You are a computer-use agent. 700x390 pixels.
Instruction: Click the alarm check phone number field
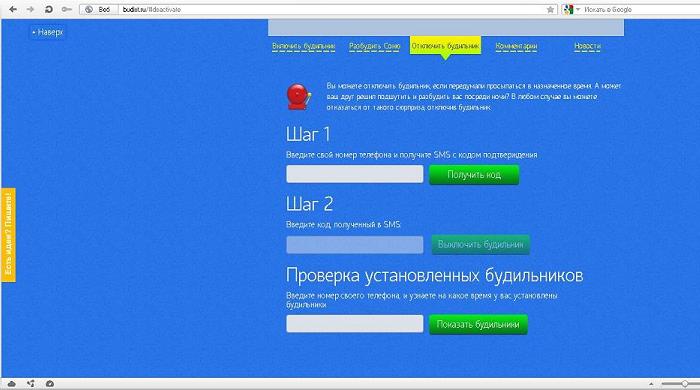click(x=355, y=324)
